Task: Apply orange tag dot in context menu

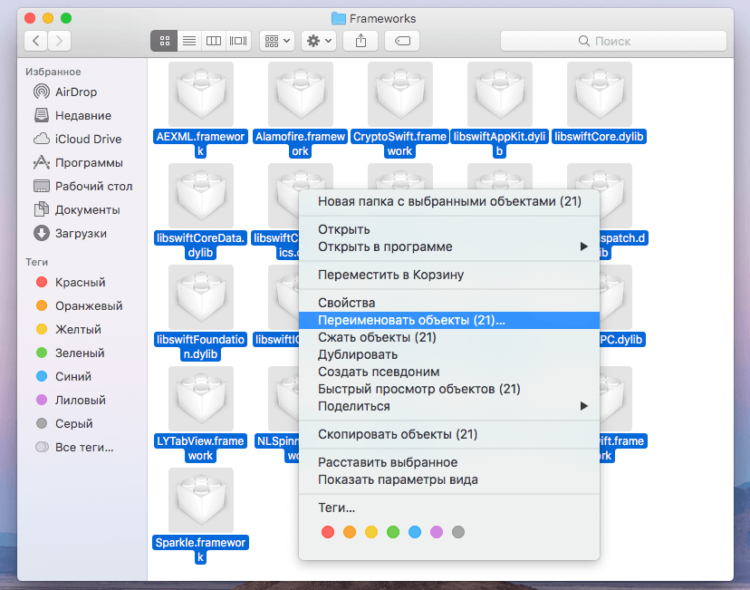Action: pyautogui.click(x=350, y=532)
